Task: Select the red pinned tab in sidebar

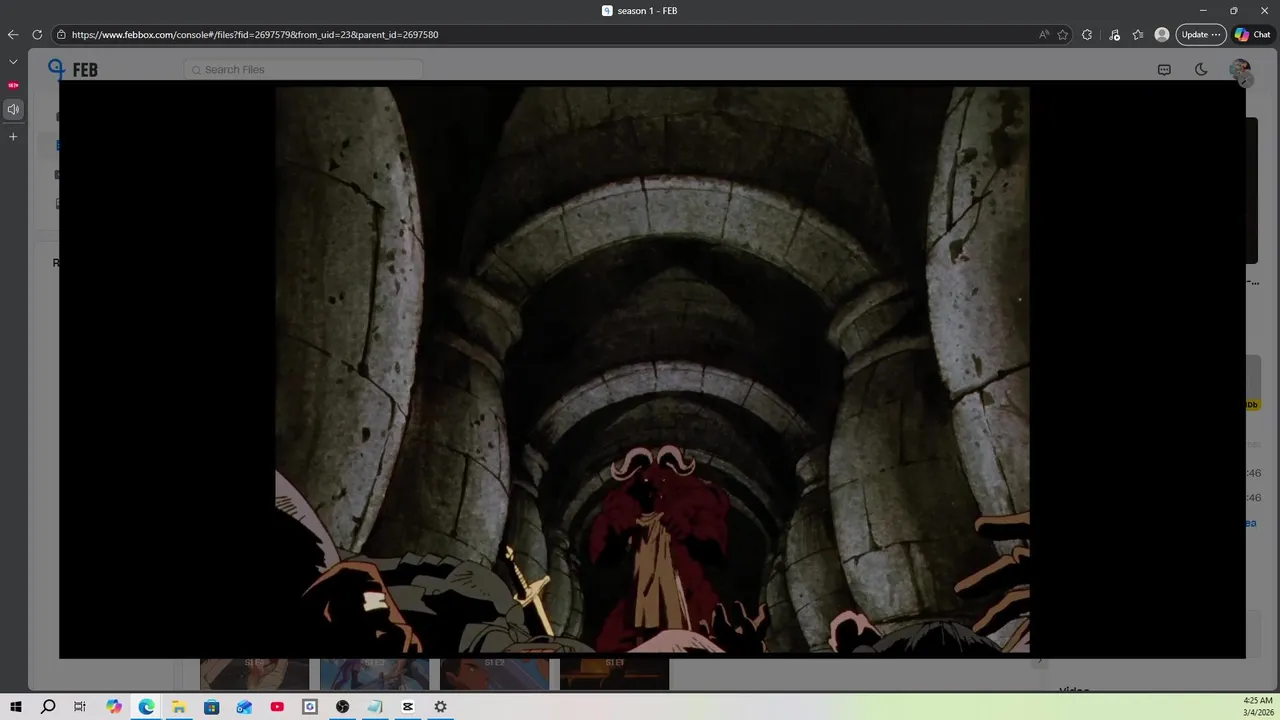Action: [x=13, y=85]
